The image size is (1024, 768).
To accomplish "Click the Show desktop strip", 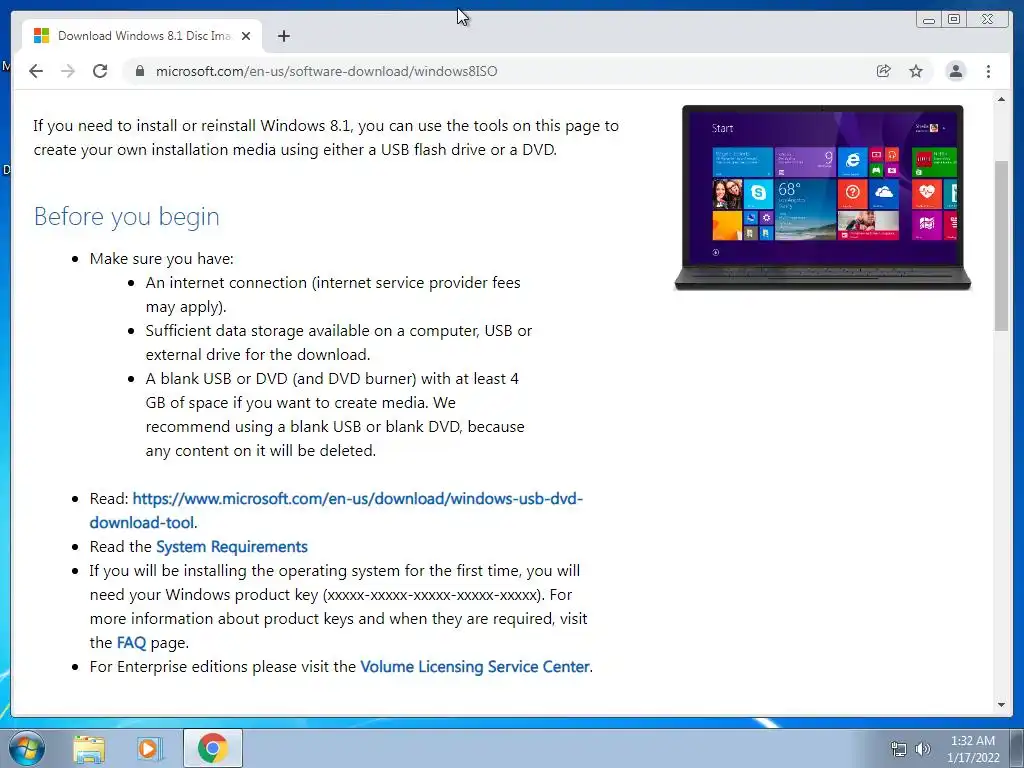I will coord(1017,748).
